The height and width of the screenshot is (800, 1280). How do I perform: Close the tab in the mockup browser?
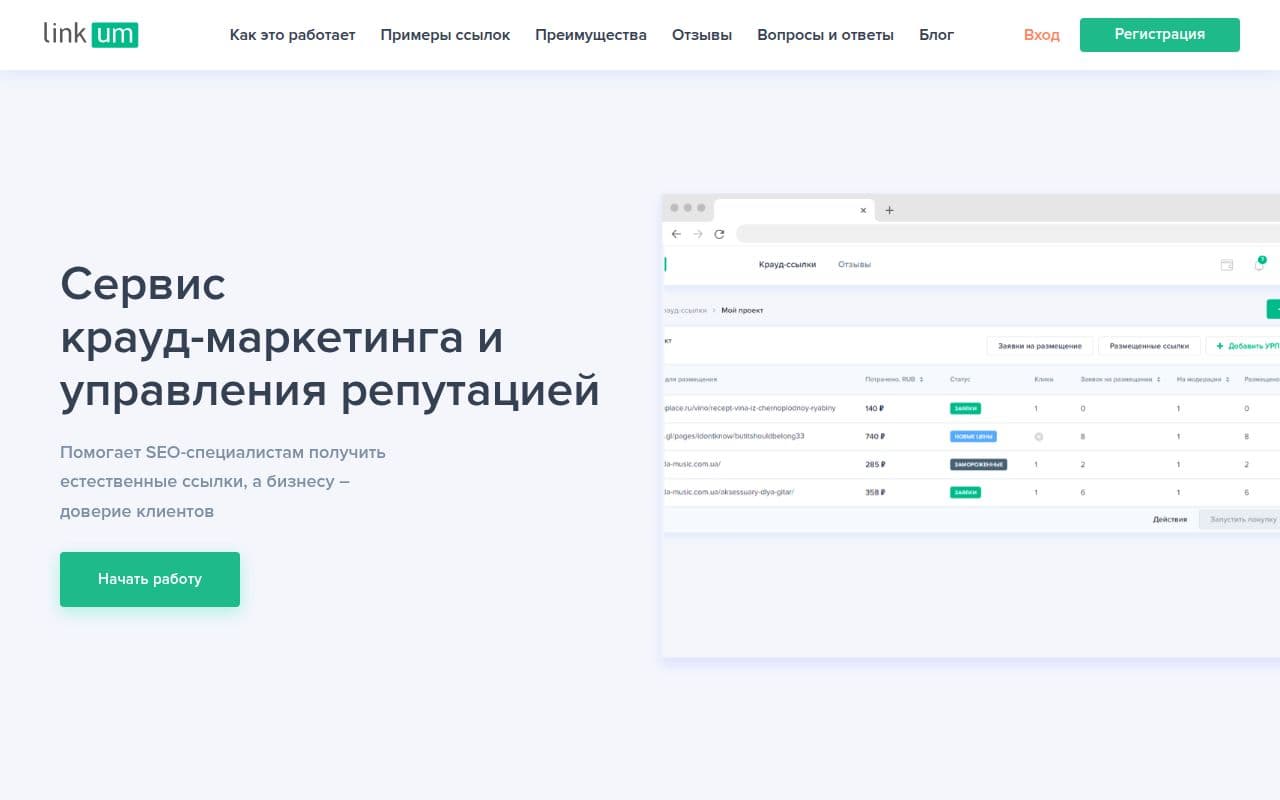[864, 210]
